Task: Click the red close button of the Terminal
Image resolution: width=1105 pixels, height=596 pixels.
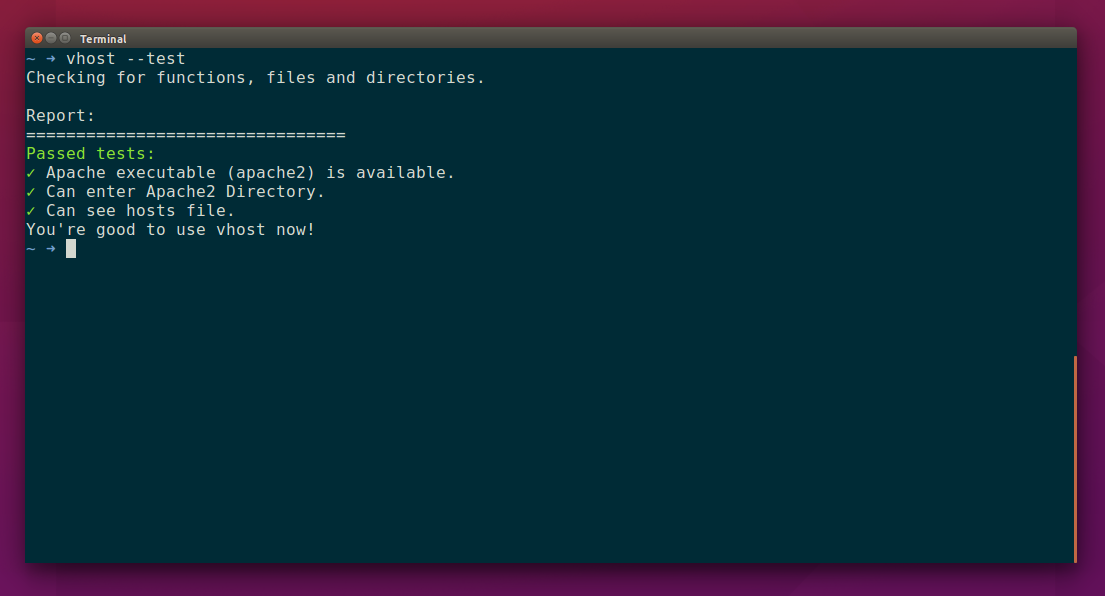Action: tap(36, 38)
